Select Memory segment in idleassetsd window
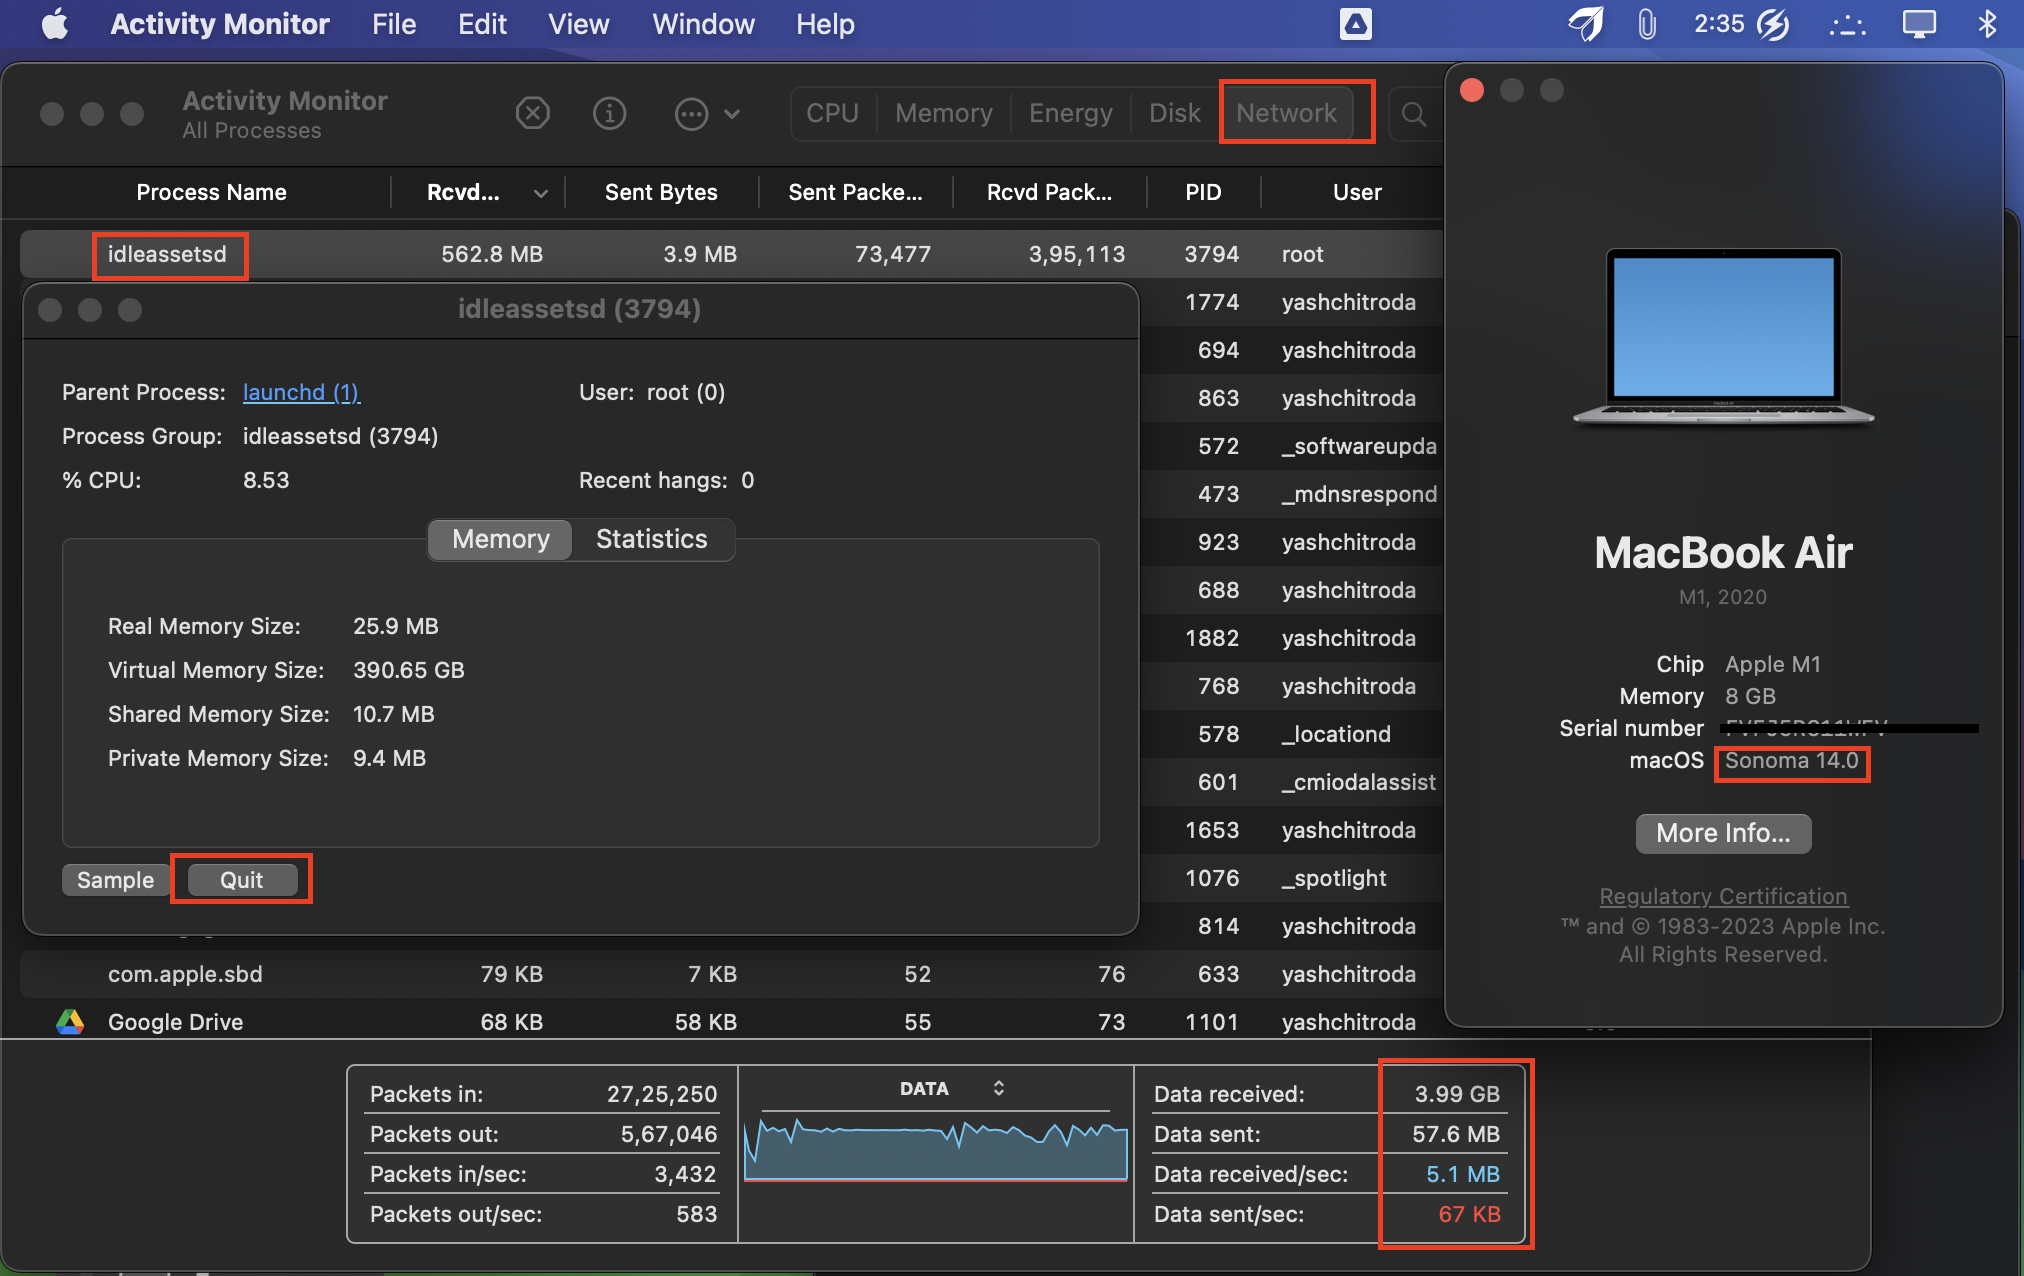The image size is (2024, 1276). [x=500, y=539]
